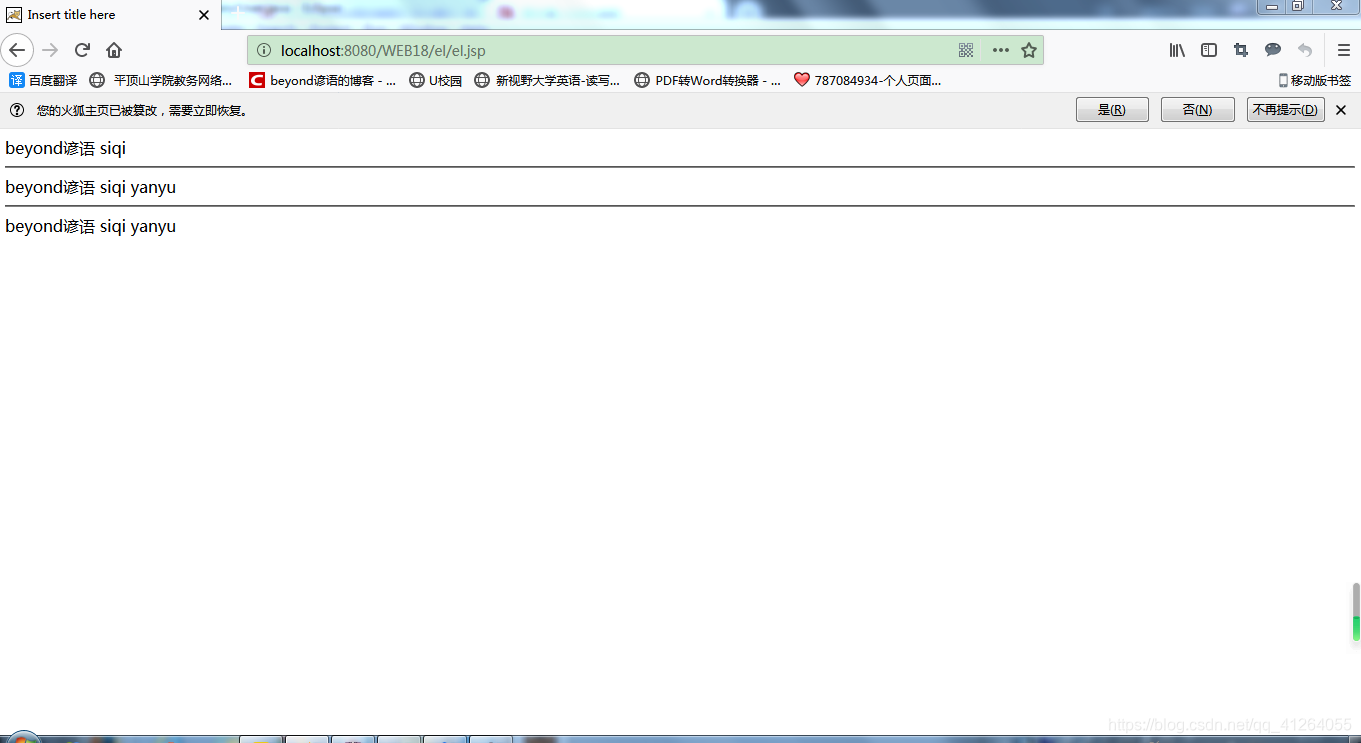This screenshot has height=743, width=1361.
Task: Click the question mark notification icon
Action: 17,110
